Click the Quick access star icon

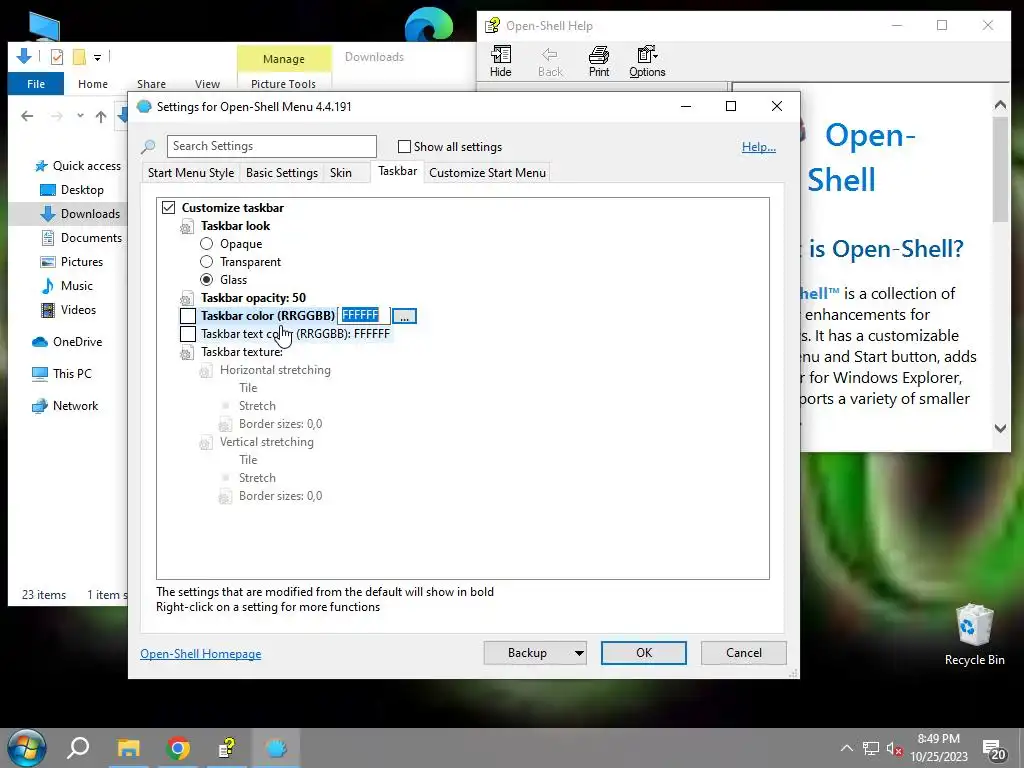coord(41,166)
